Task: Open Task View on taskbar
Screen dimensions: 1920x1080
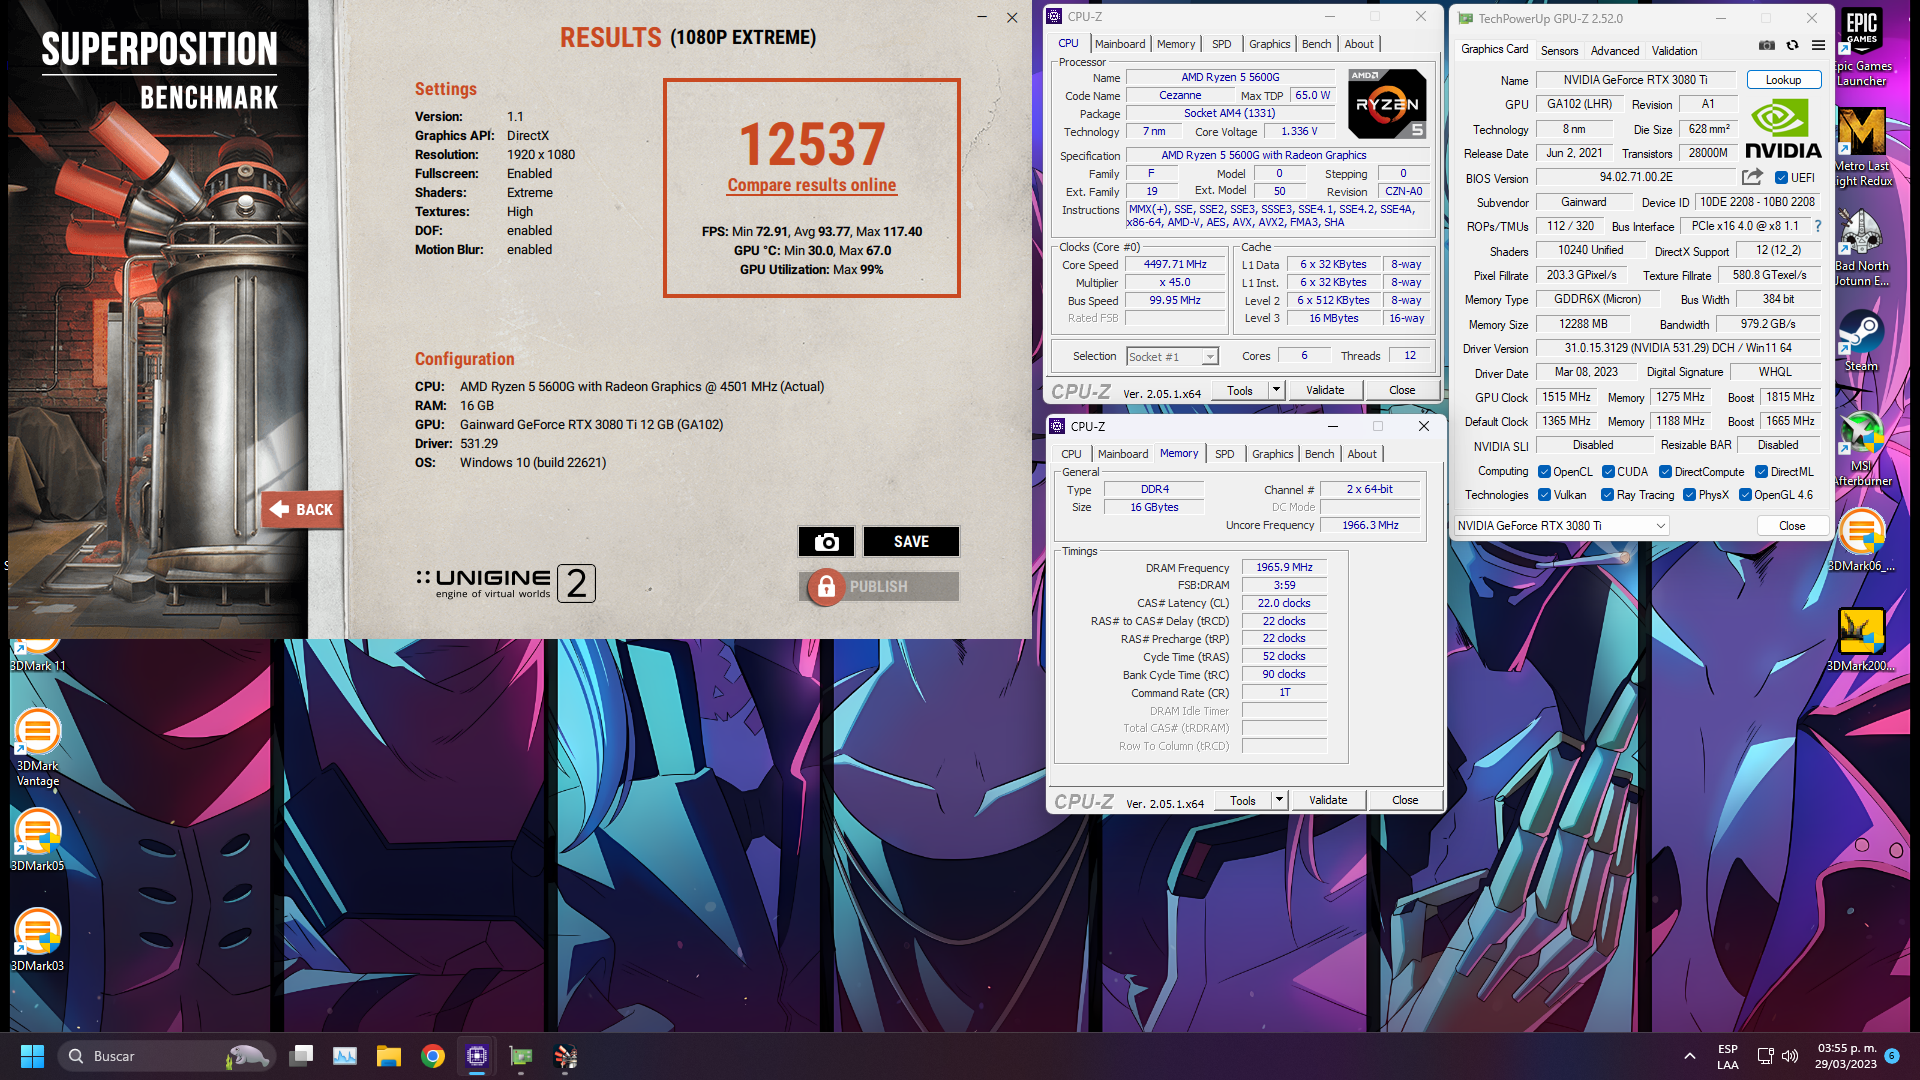Action: (x=301, y=1056)
